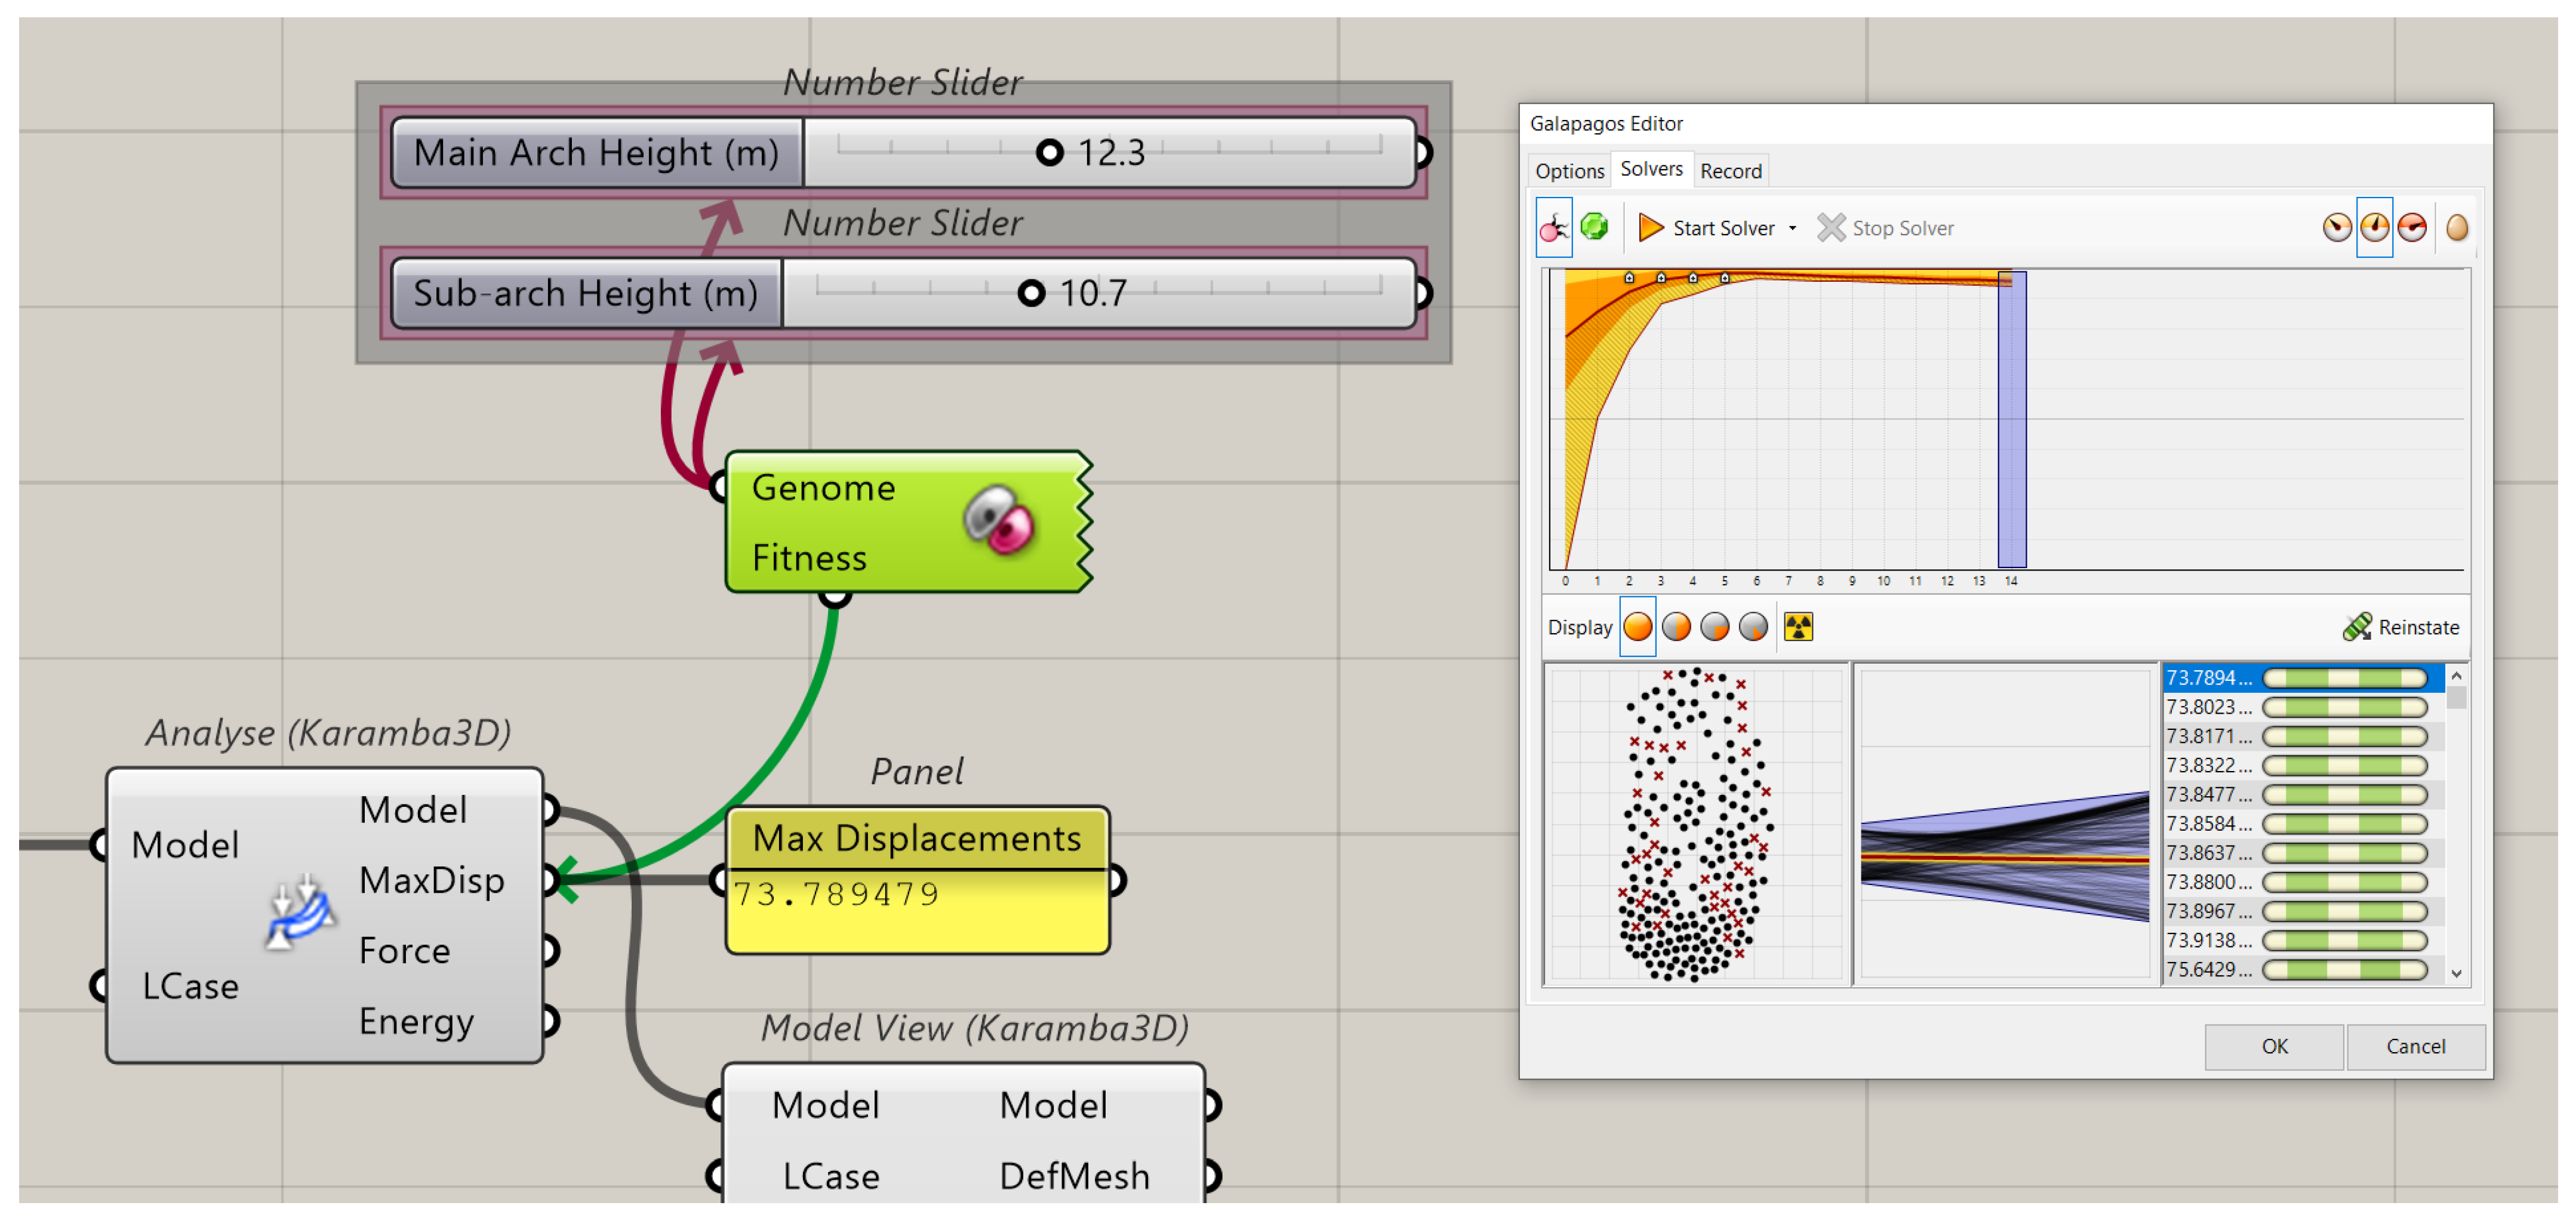
Task: Toggle display all genomes full orange circle
Action: [1637, 627]
